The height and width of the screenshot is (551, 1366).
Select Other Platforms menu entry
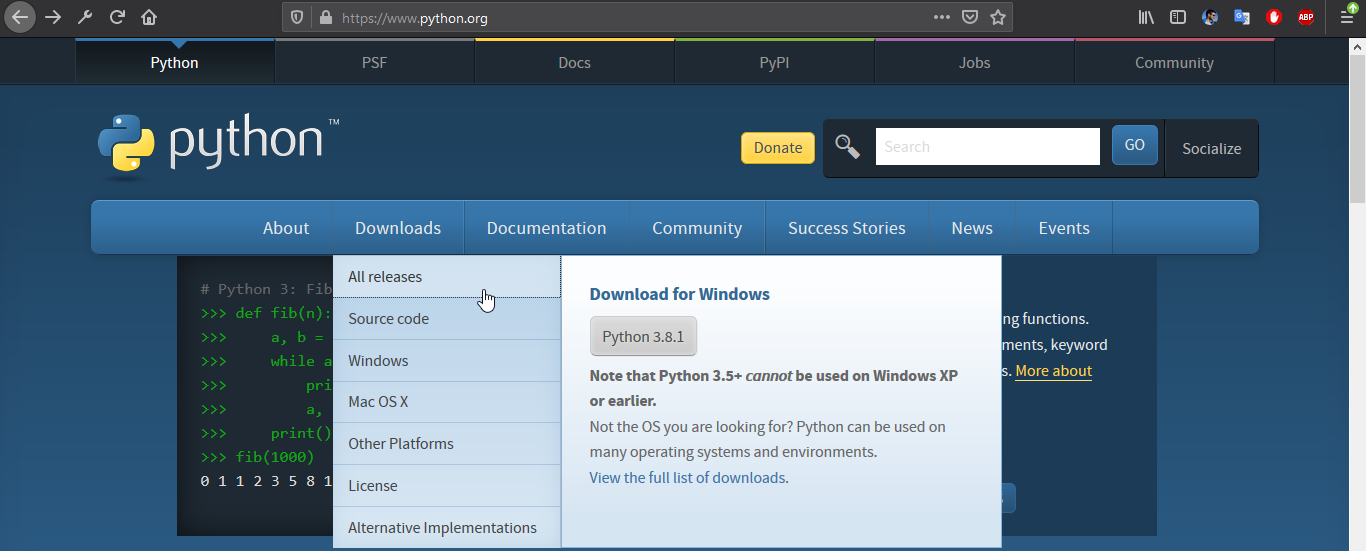pyautogui.click(x=447, y=444)
